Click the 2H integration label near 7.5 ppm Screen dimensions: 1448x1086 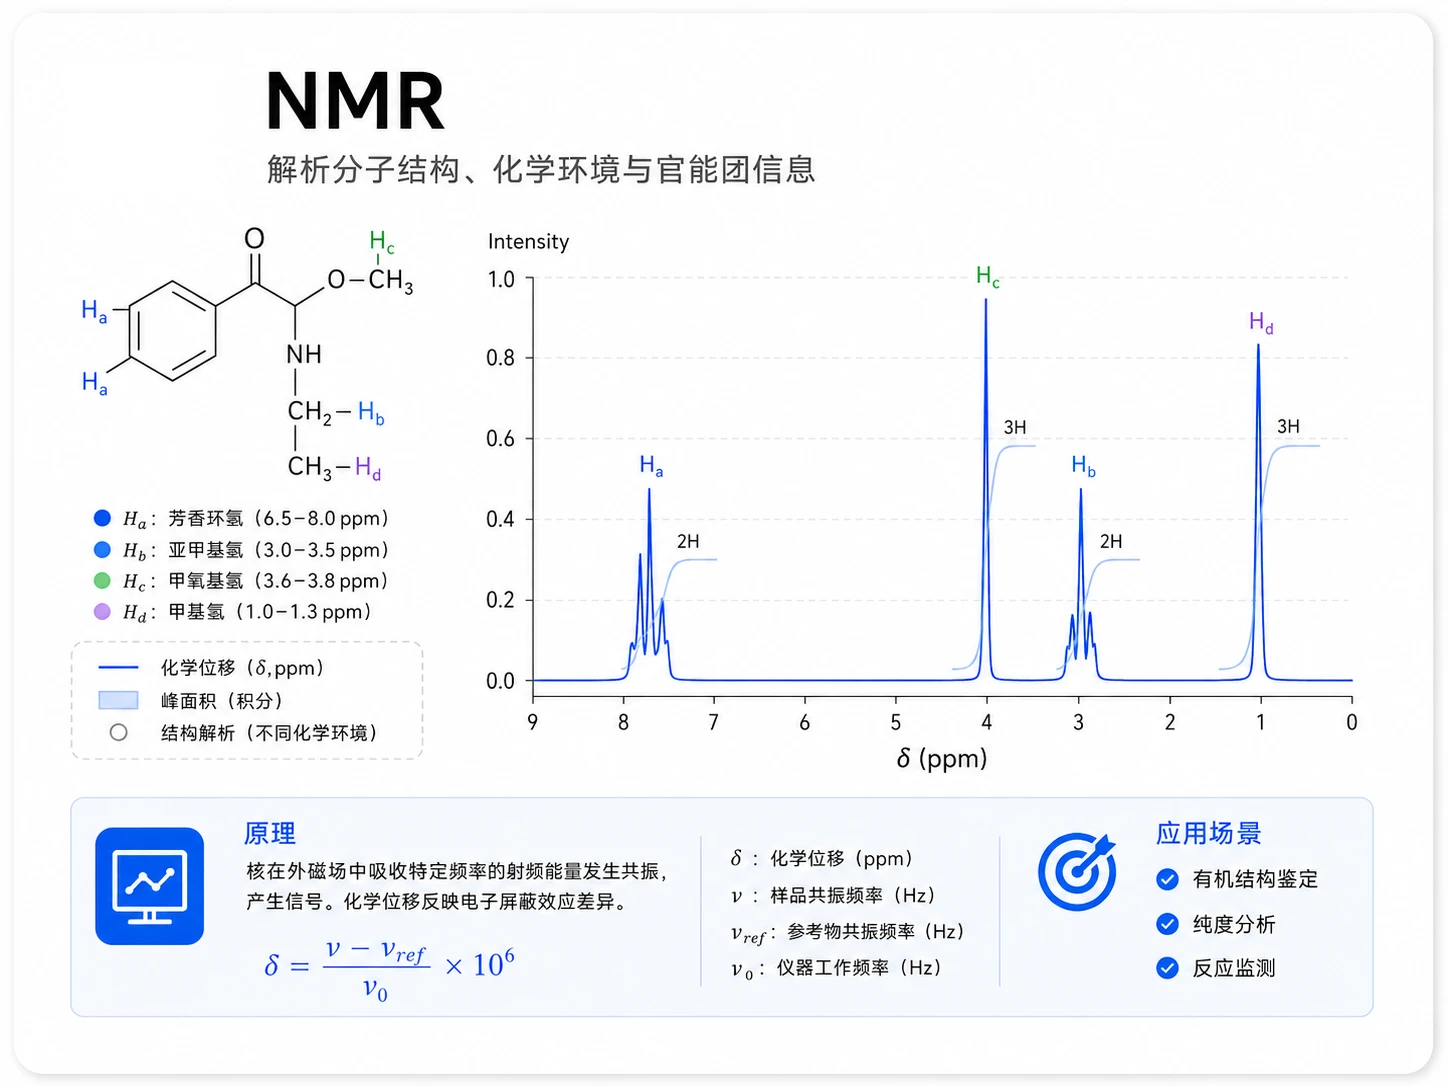pyautogui.click(x=688, y=541)
